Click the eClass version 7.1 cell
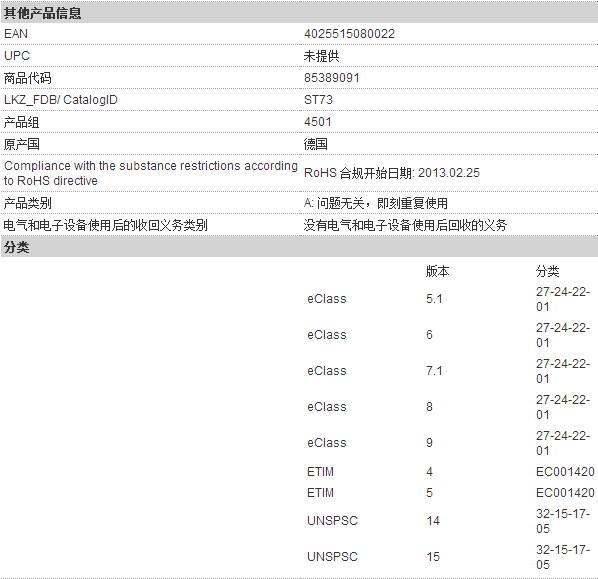 [x=434, y=371]
